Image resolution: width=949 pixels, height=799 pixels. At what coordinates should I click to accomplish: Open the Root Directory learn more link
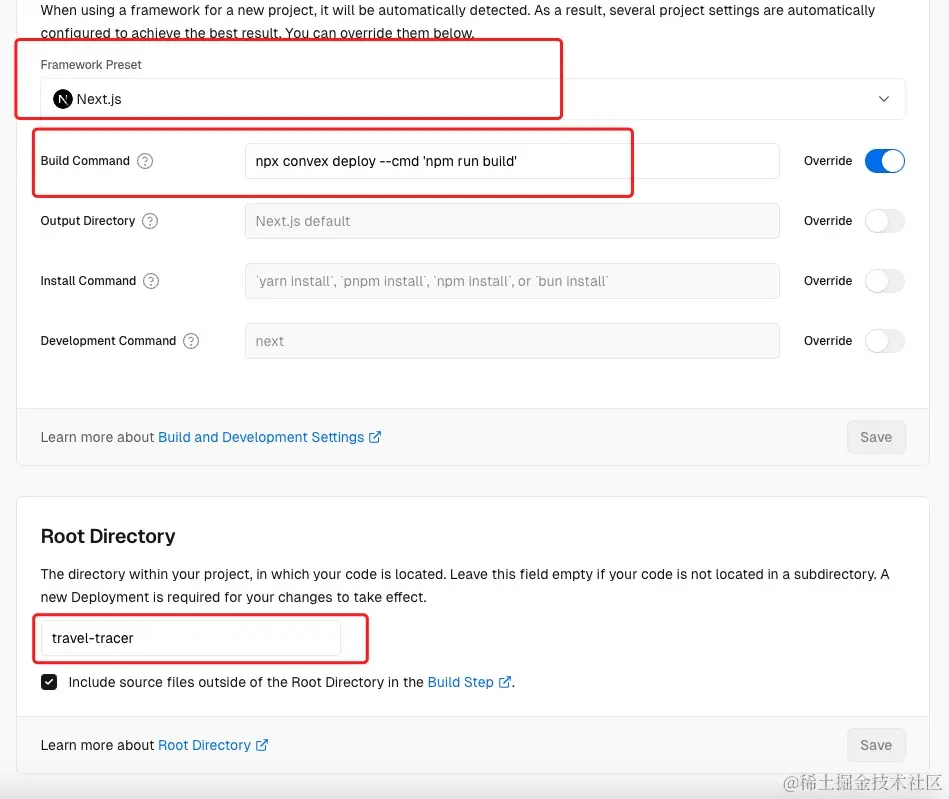205,745
